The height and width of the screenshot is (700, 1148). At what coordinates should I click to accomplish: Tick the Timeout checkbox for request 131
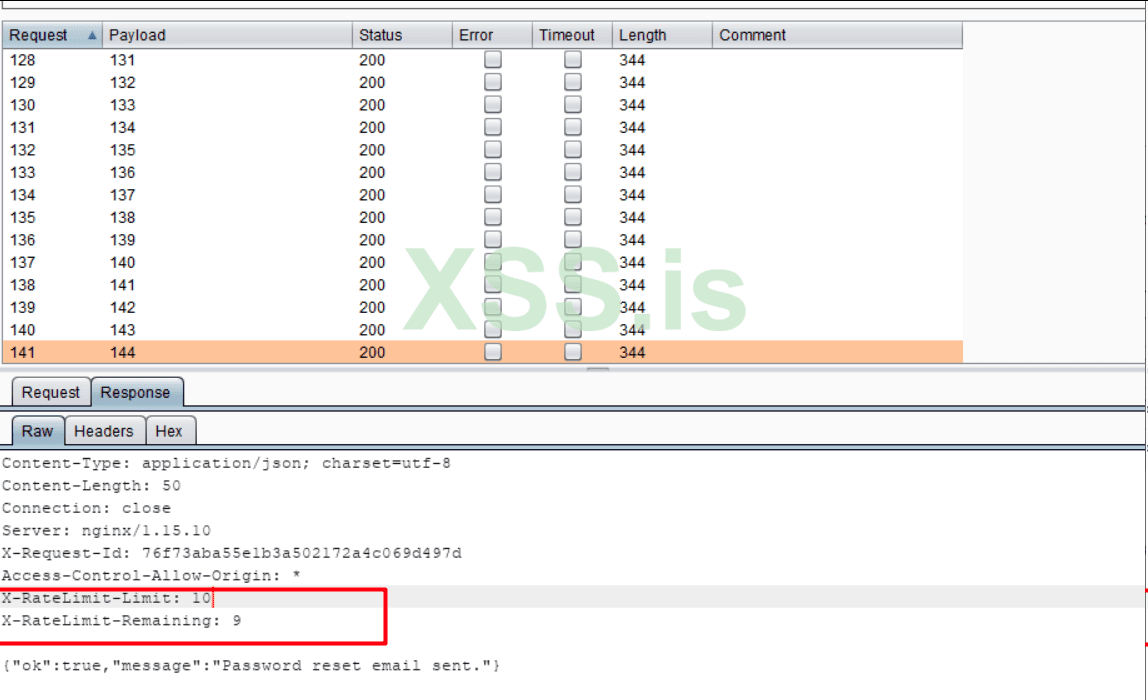pyautogui.click(x=573, y=127)
